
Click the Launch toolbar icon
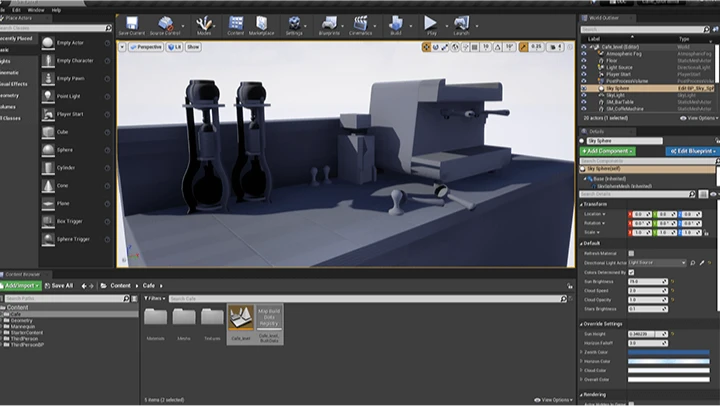[x=461, y=25]
